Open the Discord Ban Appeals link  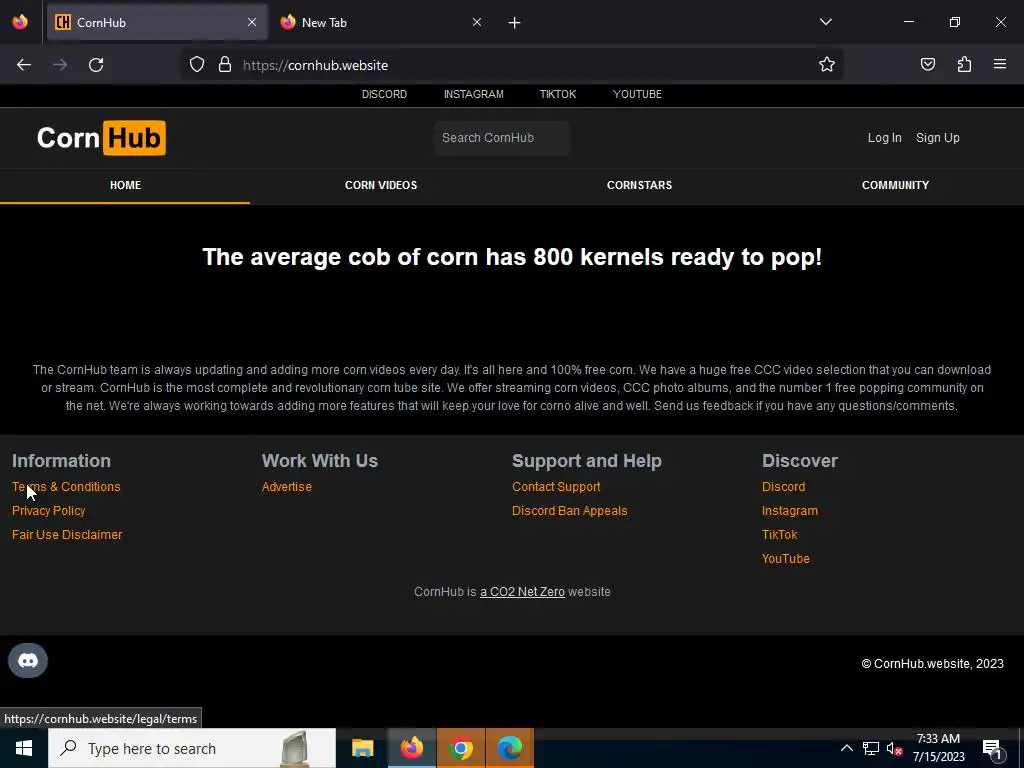tap(569, 511)
